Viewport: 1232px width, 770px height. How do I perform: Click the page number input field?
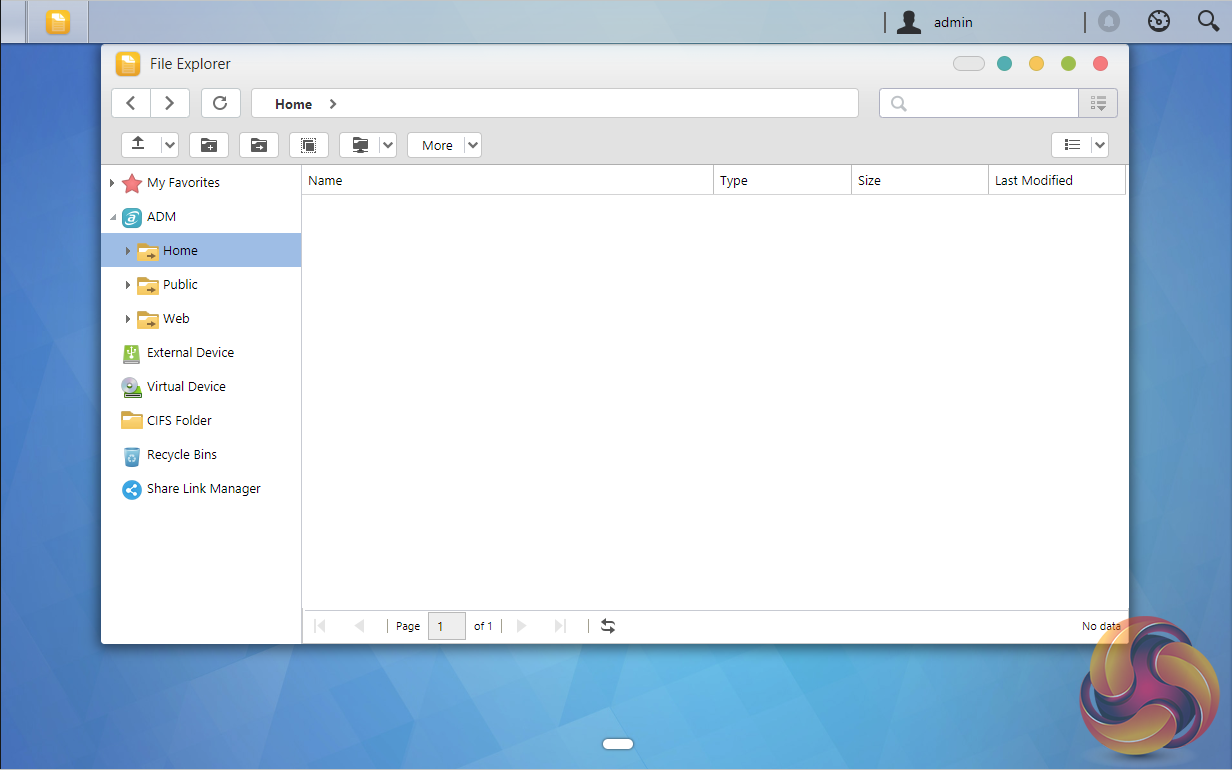[446, 626]
